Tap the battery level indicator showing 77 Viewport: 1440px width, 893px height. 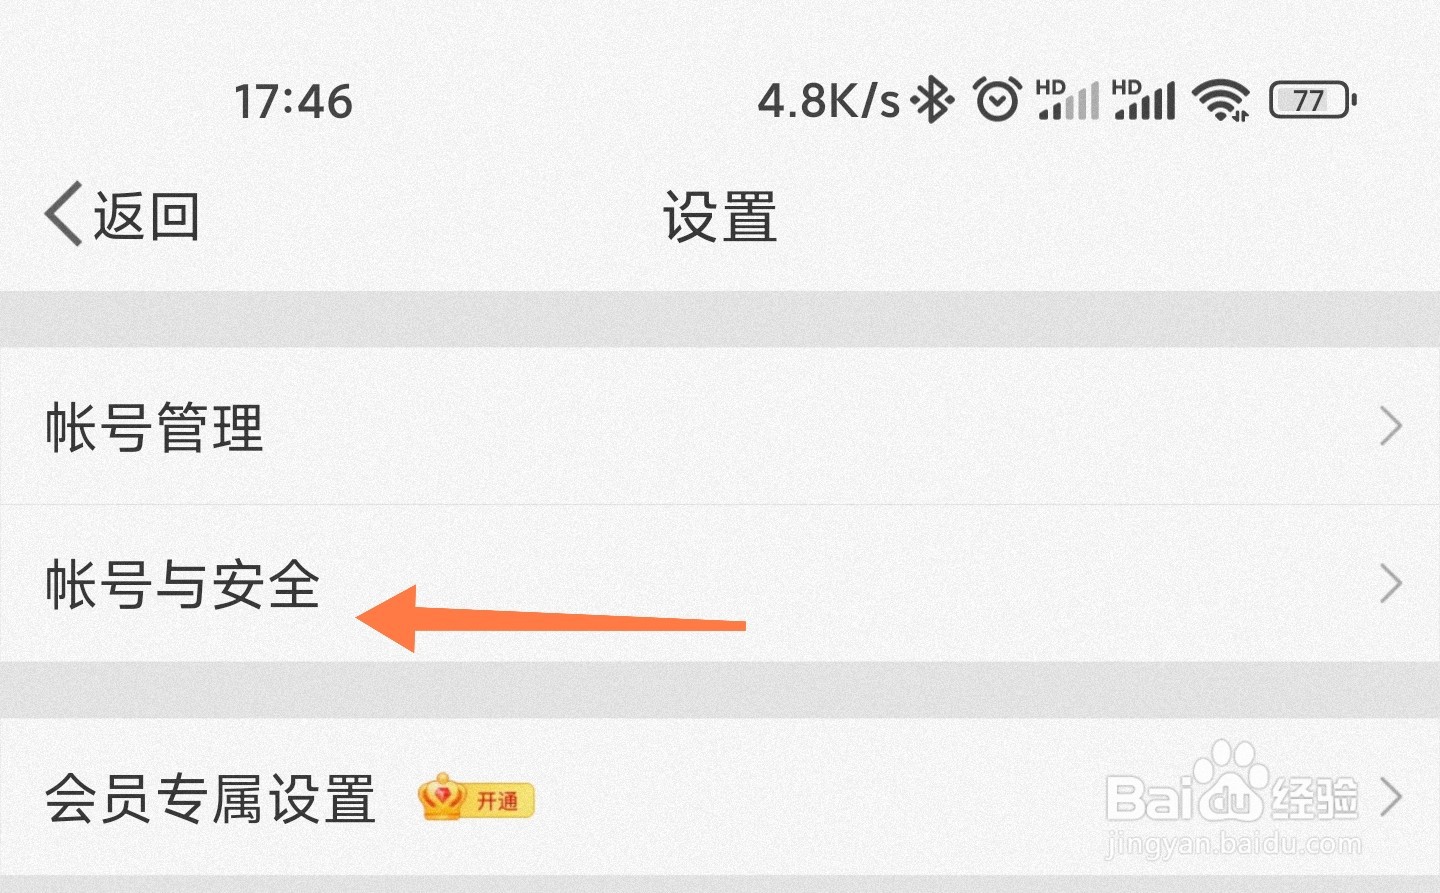[1313, 100]
